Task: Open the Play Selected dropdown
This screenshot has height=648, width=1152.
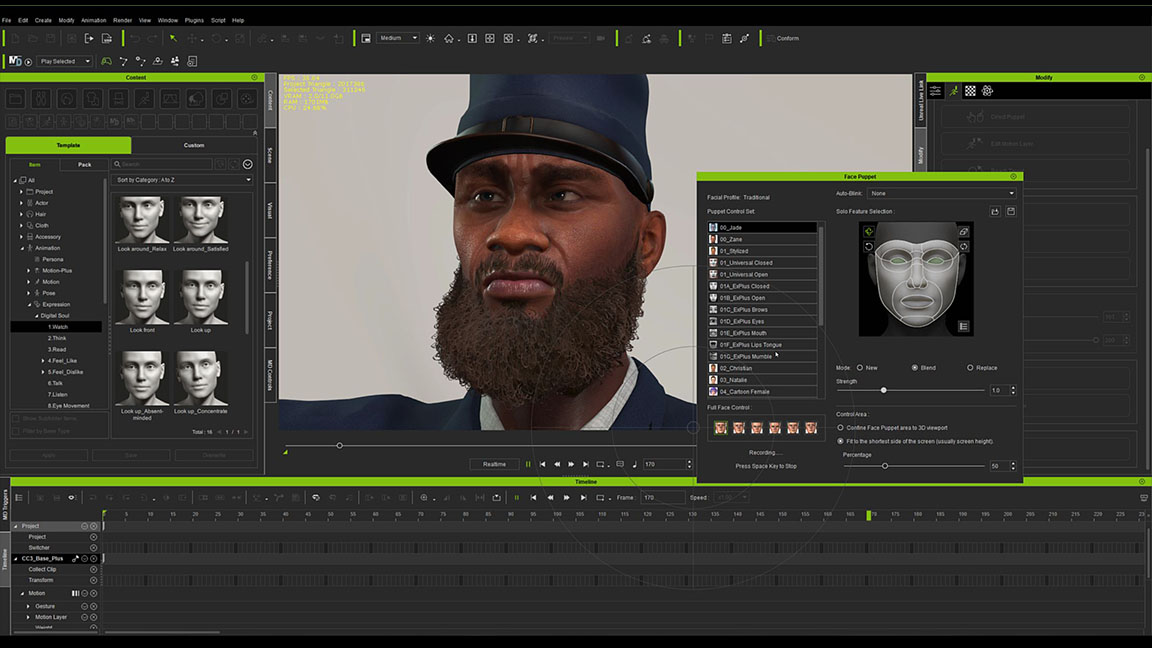Action: click(x=65, y=62)
